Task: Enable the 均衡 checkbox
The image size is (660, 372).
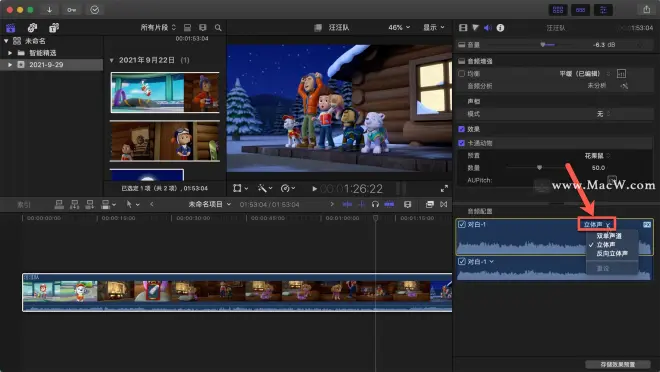Action: (462, 74)
